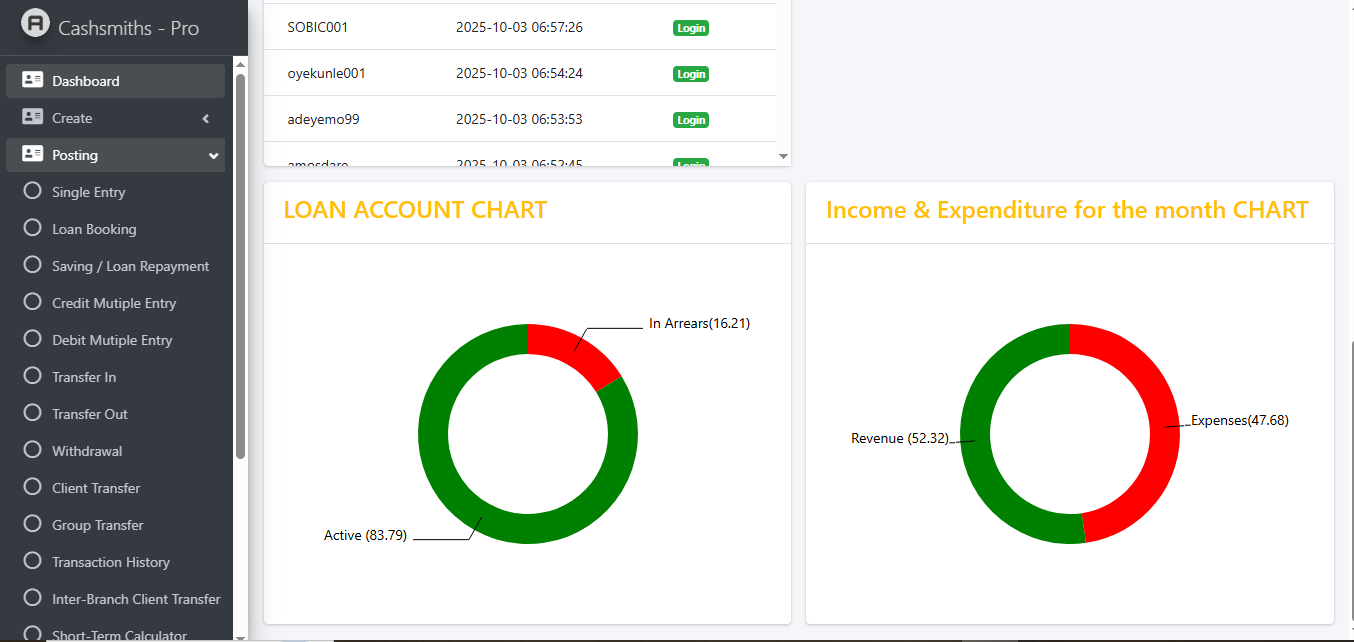Click Login badge for adeyemo99
The image size is (1354, 642).
(690, 120)
